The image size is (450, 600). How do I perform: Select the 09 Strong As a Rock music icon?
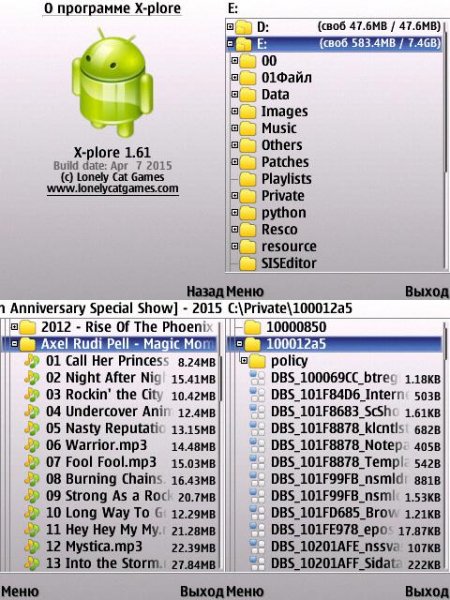coord(31,496)
